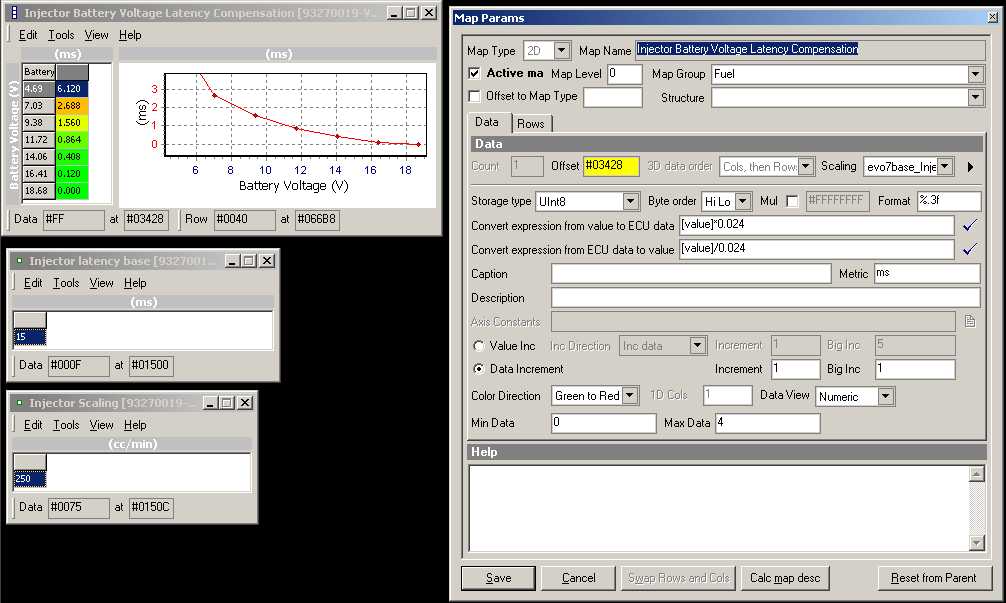The height and width of the screenshot is (603, 1006).
Task: Click the arrow icon right of Scaling dropdown
Action: [x=970, y=167]
